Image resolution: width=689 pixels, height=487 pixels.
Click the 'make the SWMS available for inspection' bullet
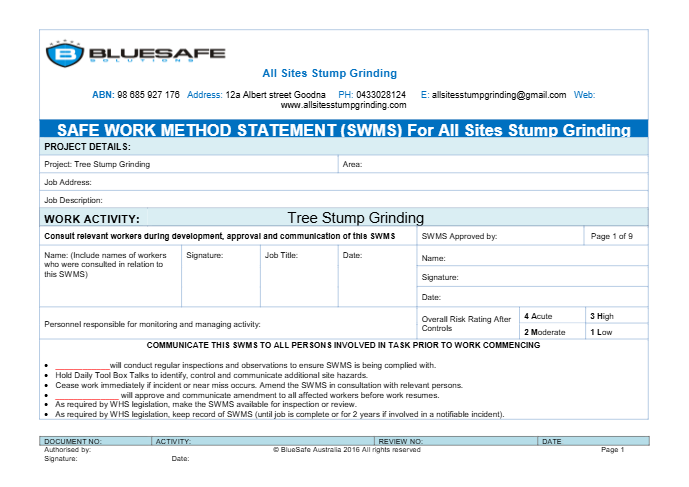206,404
